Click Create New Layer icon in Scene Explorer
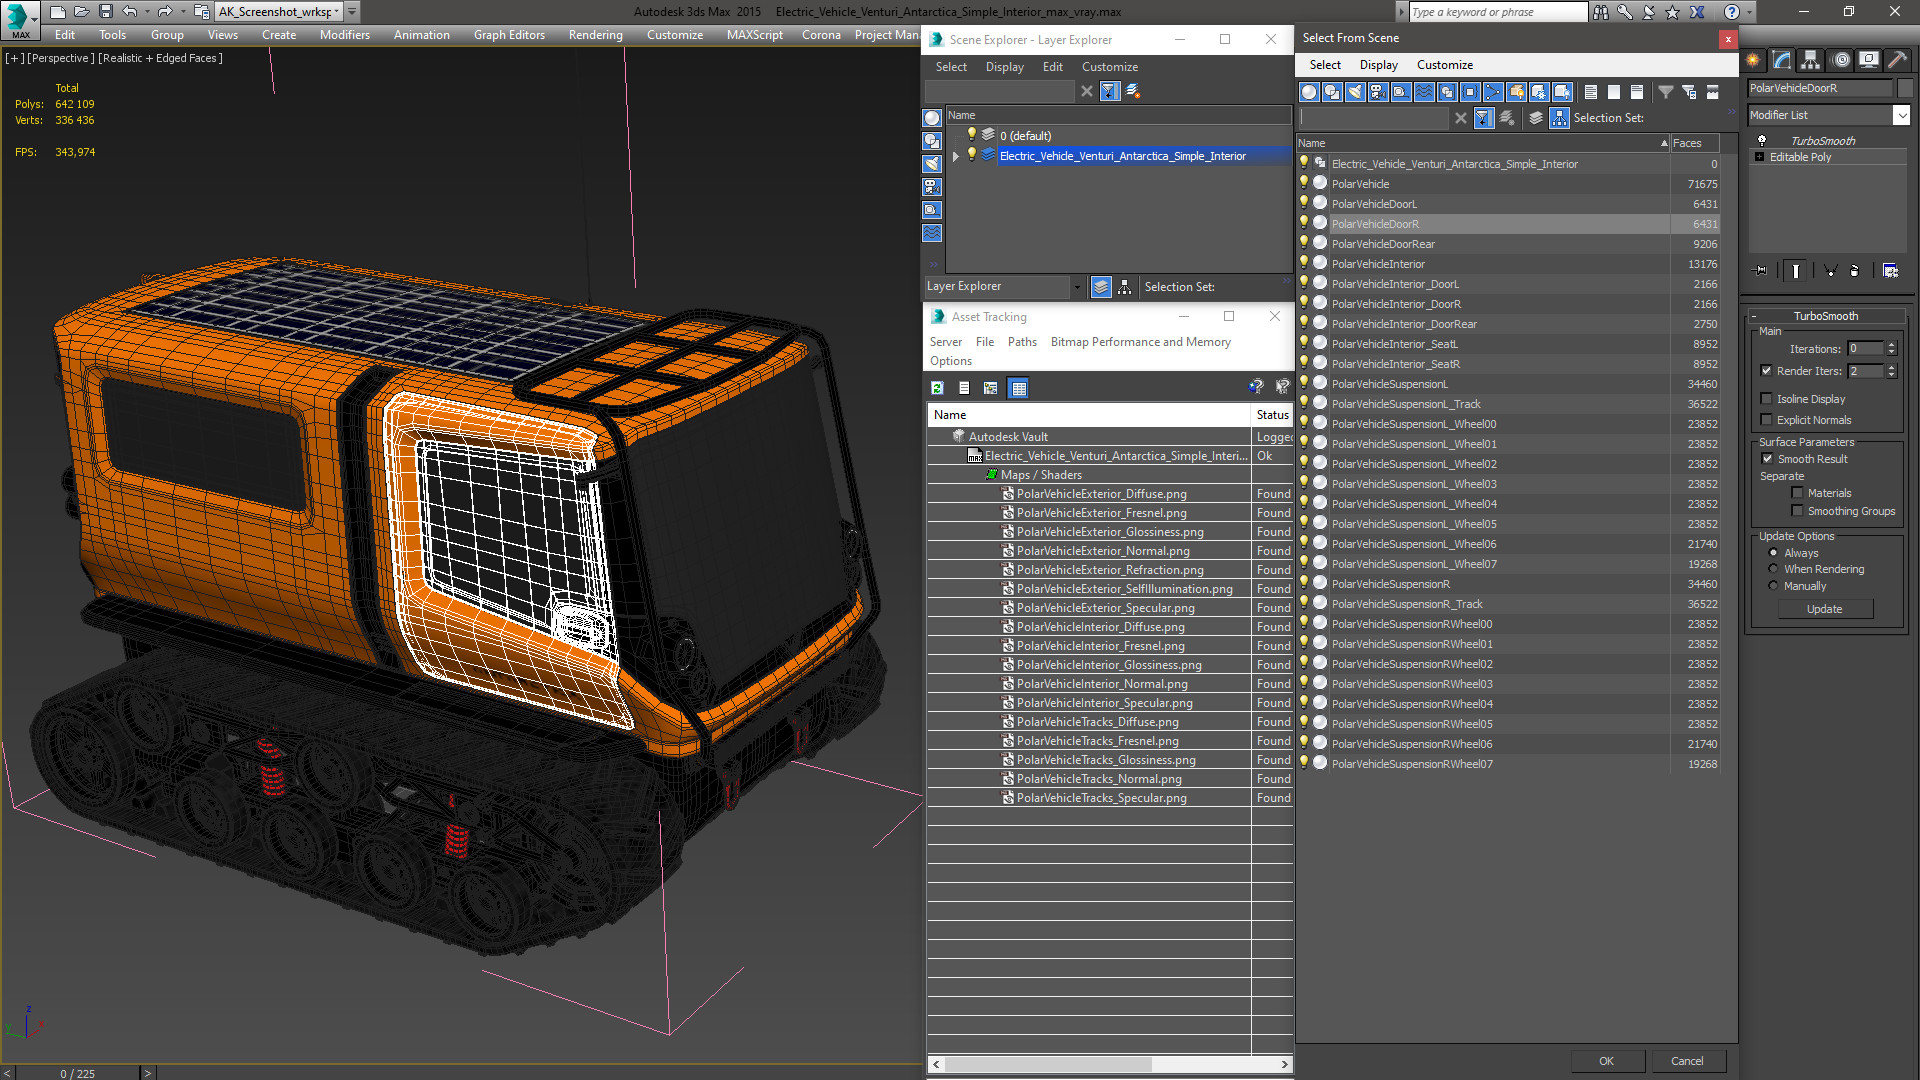This screenshot has height=1080, width=1920. [x=1133, y=91]
